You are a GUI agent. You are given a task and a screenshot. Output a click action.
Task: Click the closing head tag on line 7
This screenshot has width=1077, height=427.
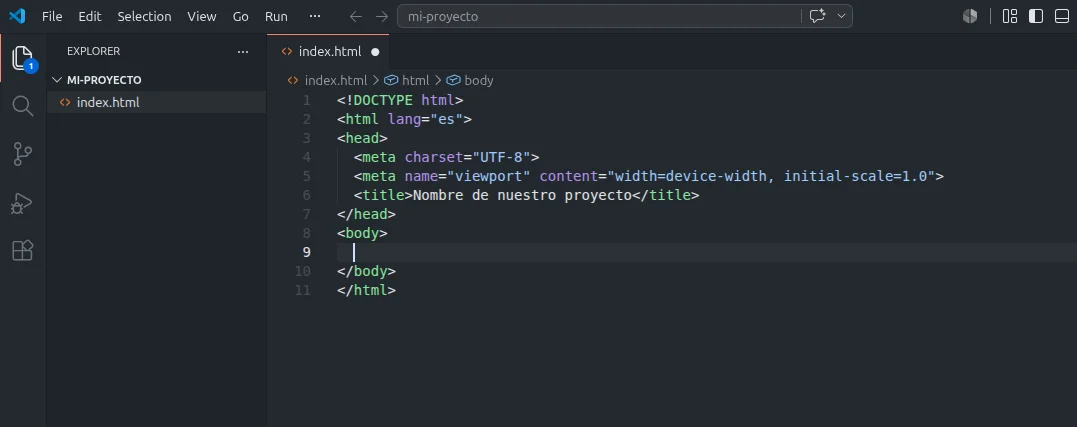[366, 214]
